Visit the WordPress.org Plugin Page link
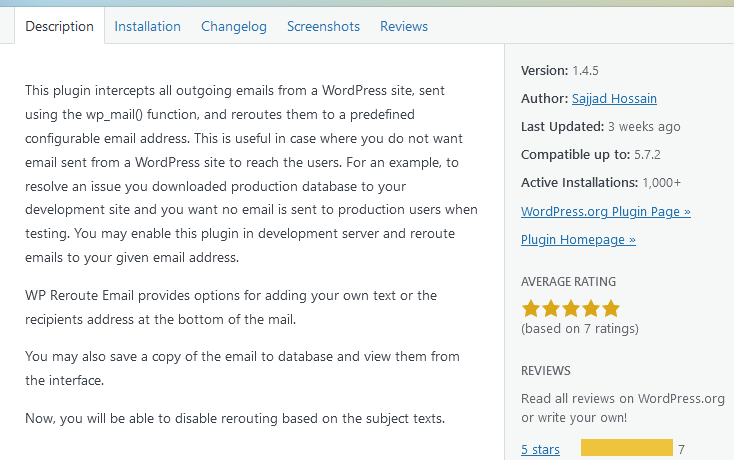Screen dimensions: 734x460 click(x=606, y=212)
